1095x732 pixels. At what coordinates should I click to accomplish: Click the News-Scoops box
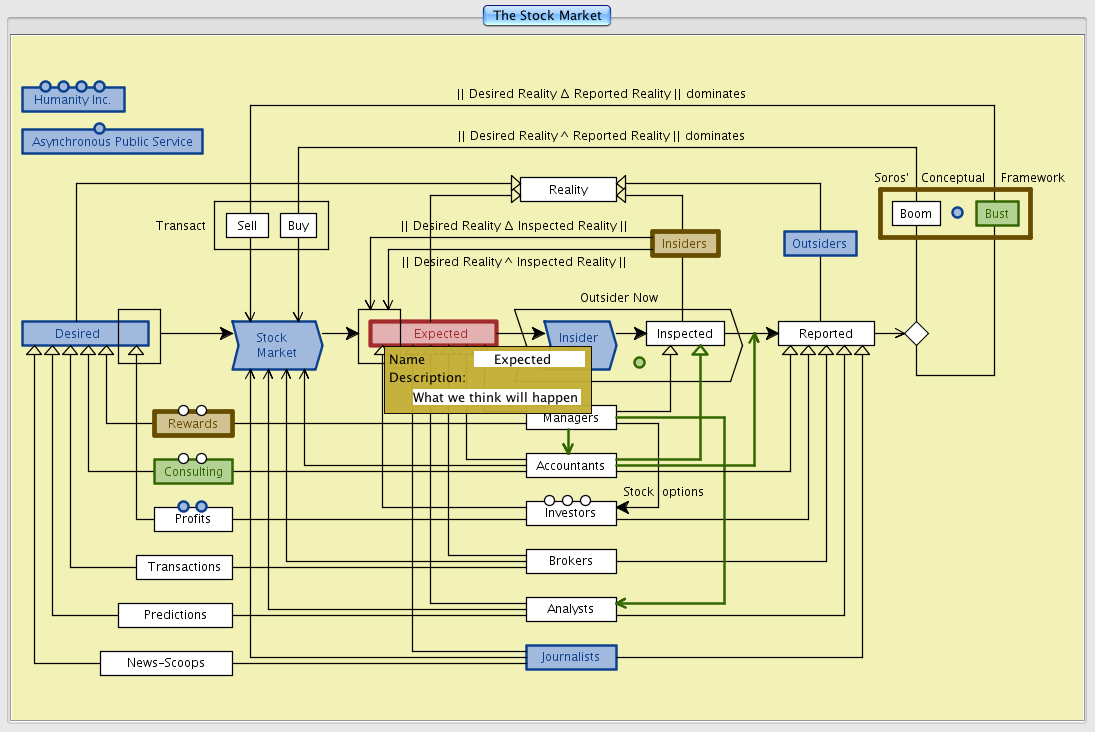coord(166,662)
